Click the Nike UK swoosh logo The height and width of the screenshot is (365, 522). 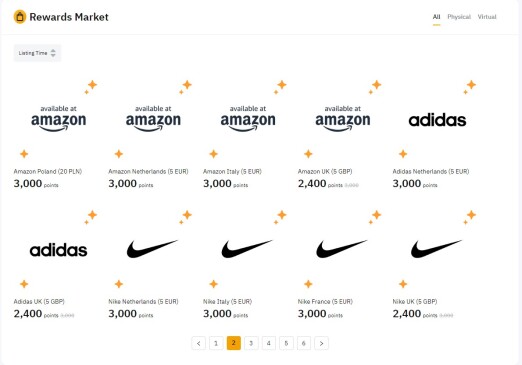pos(436,249)
